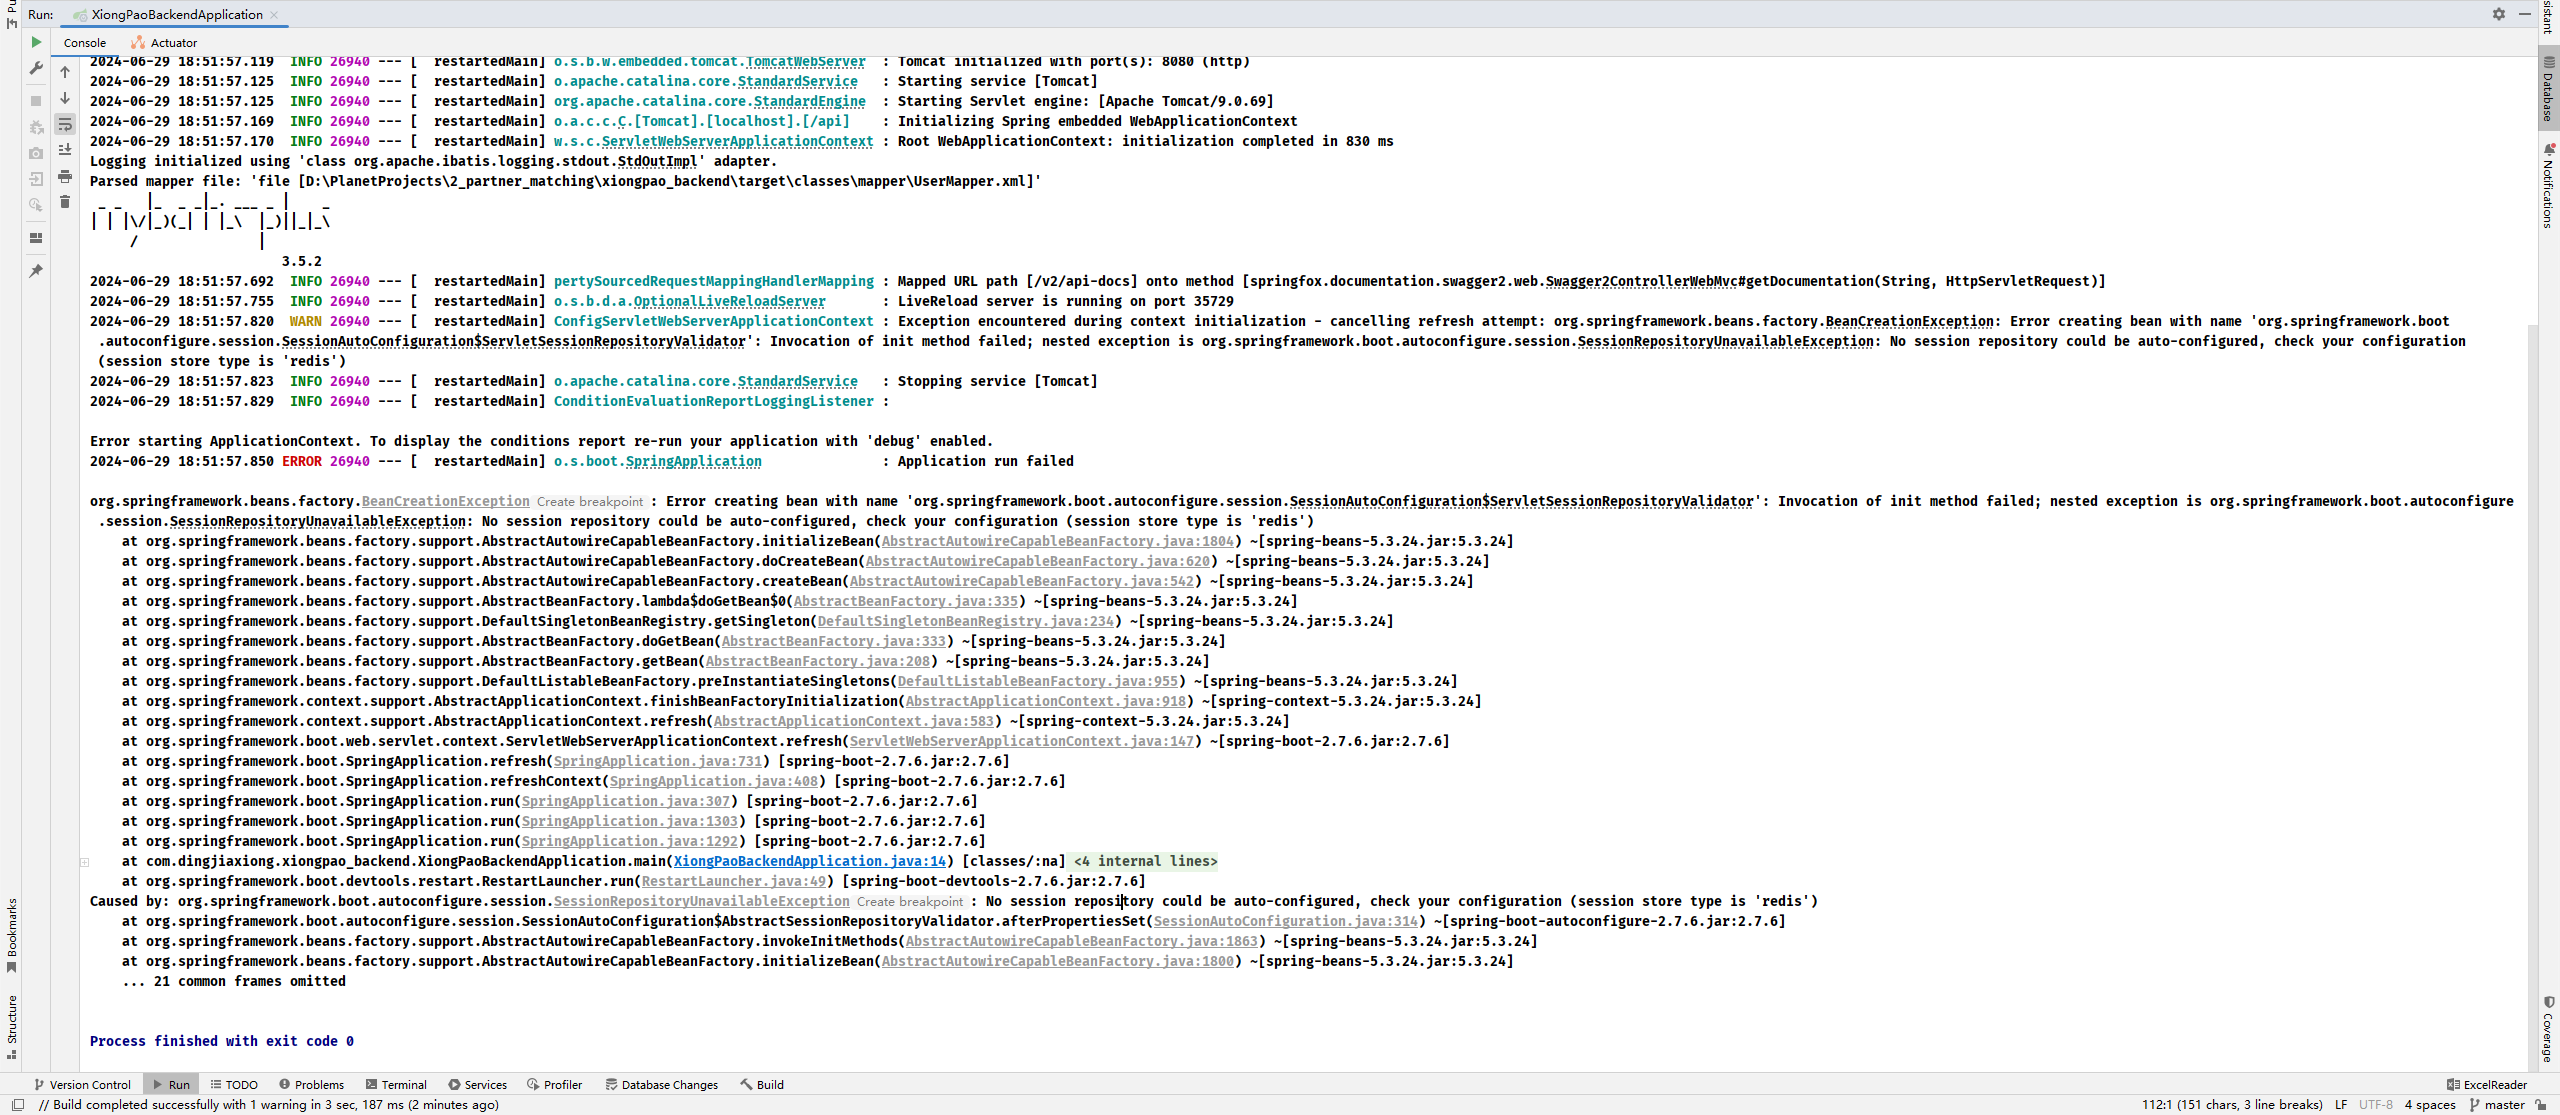Open run panel settings gear

pyautogui.click(x=2499, y=14)
